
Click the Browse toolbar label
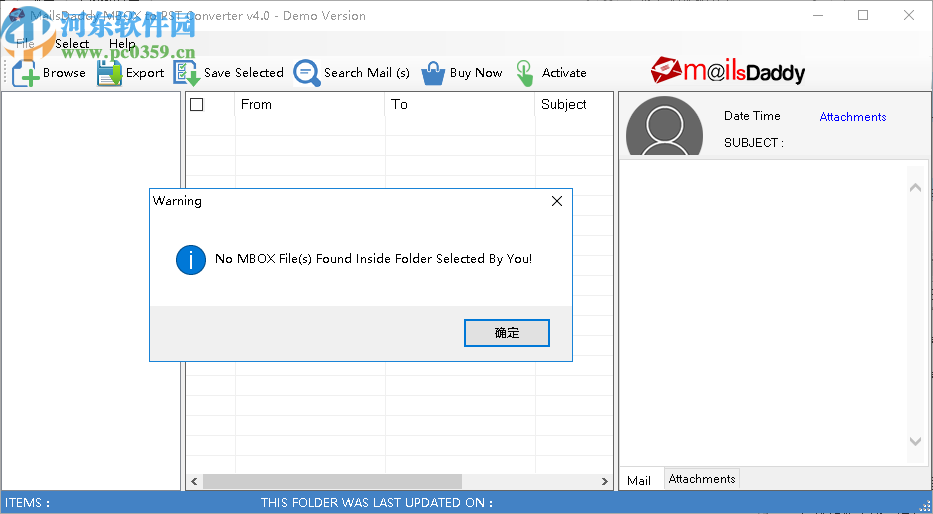[x=64, y=73]
